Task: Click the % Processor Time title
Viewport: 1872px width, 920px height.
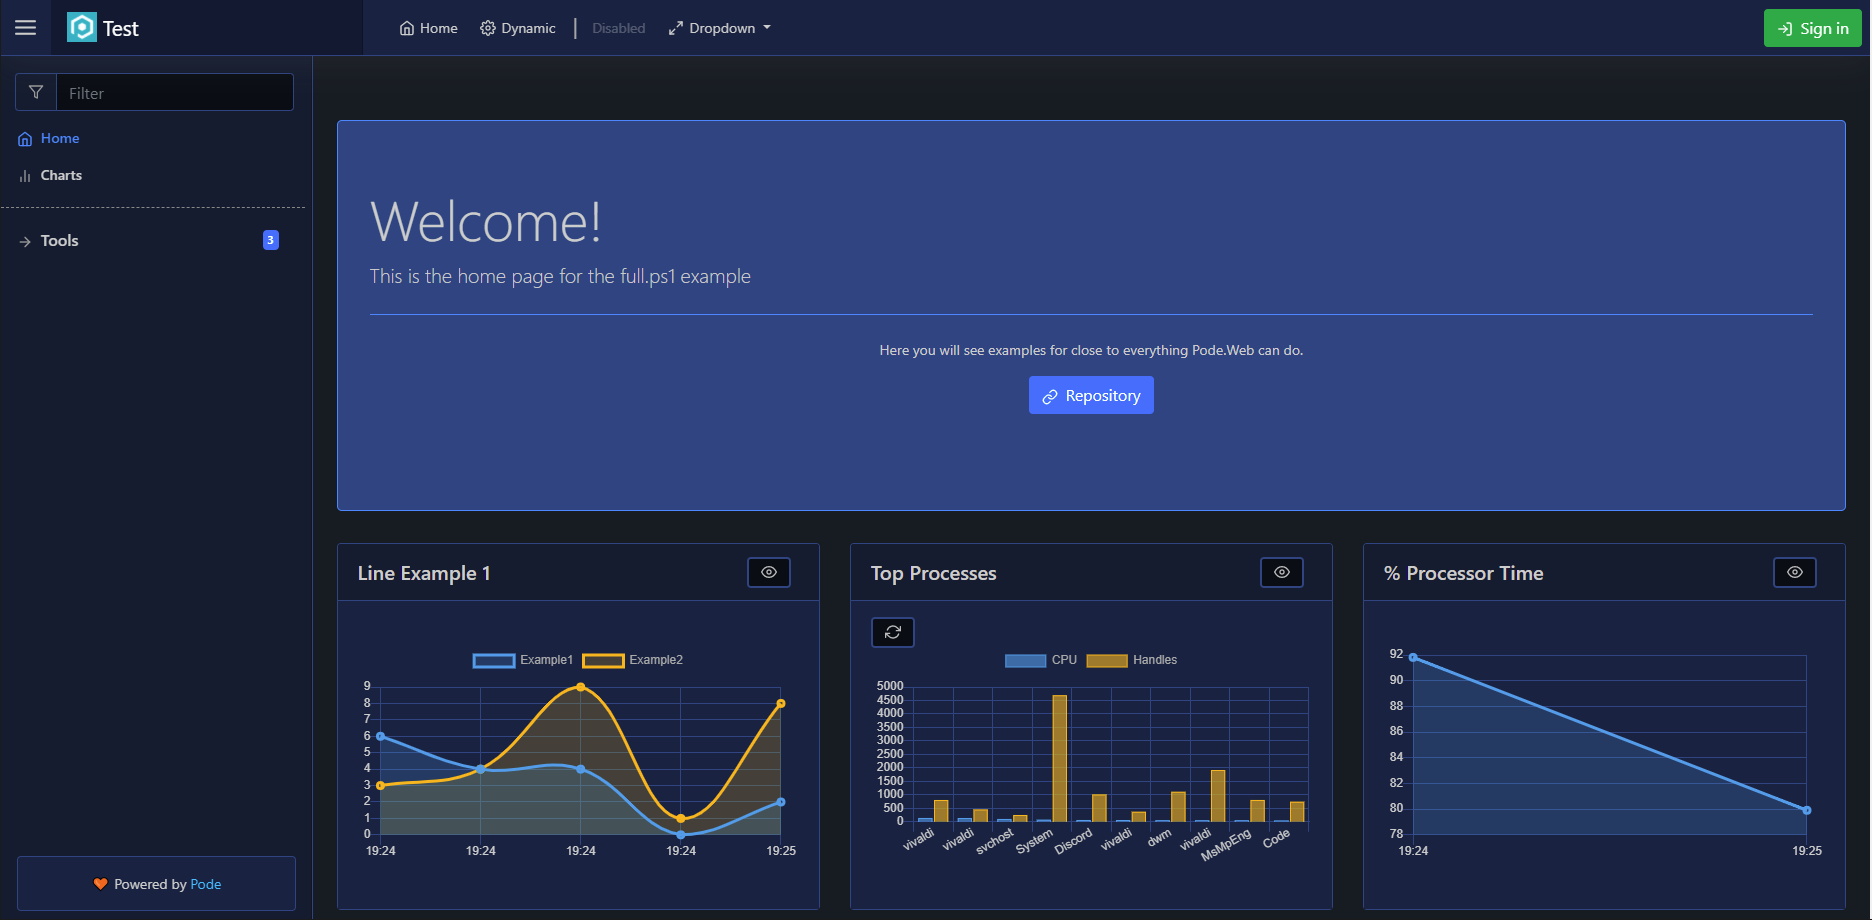Action: 1464,573
